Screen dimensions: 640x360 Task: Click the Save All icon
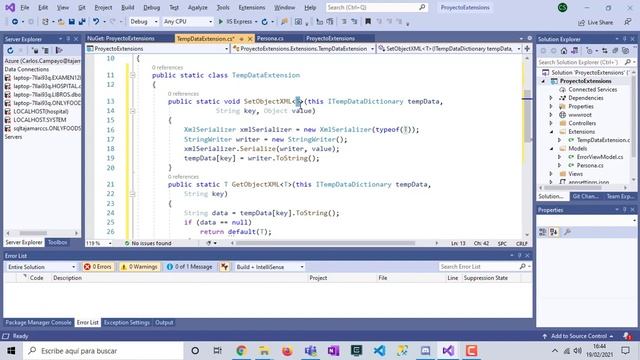click(x=82, y=22)
